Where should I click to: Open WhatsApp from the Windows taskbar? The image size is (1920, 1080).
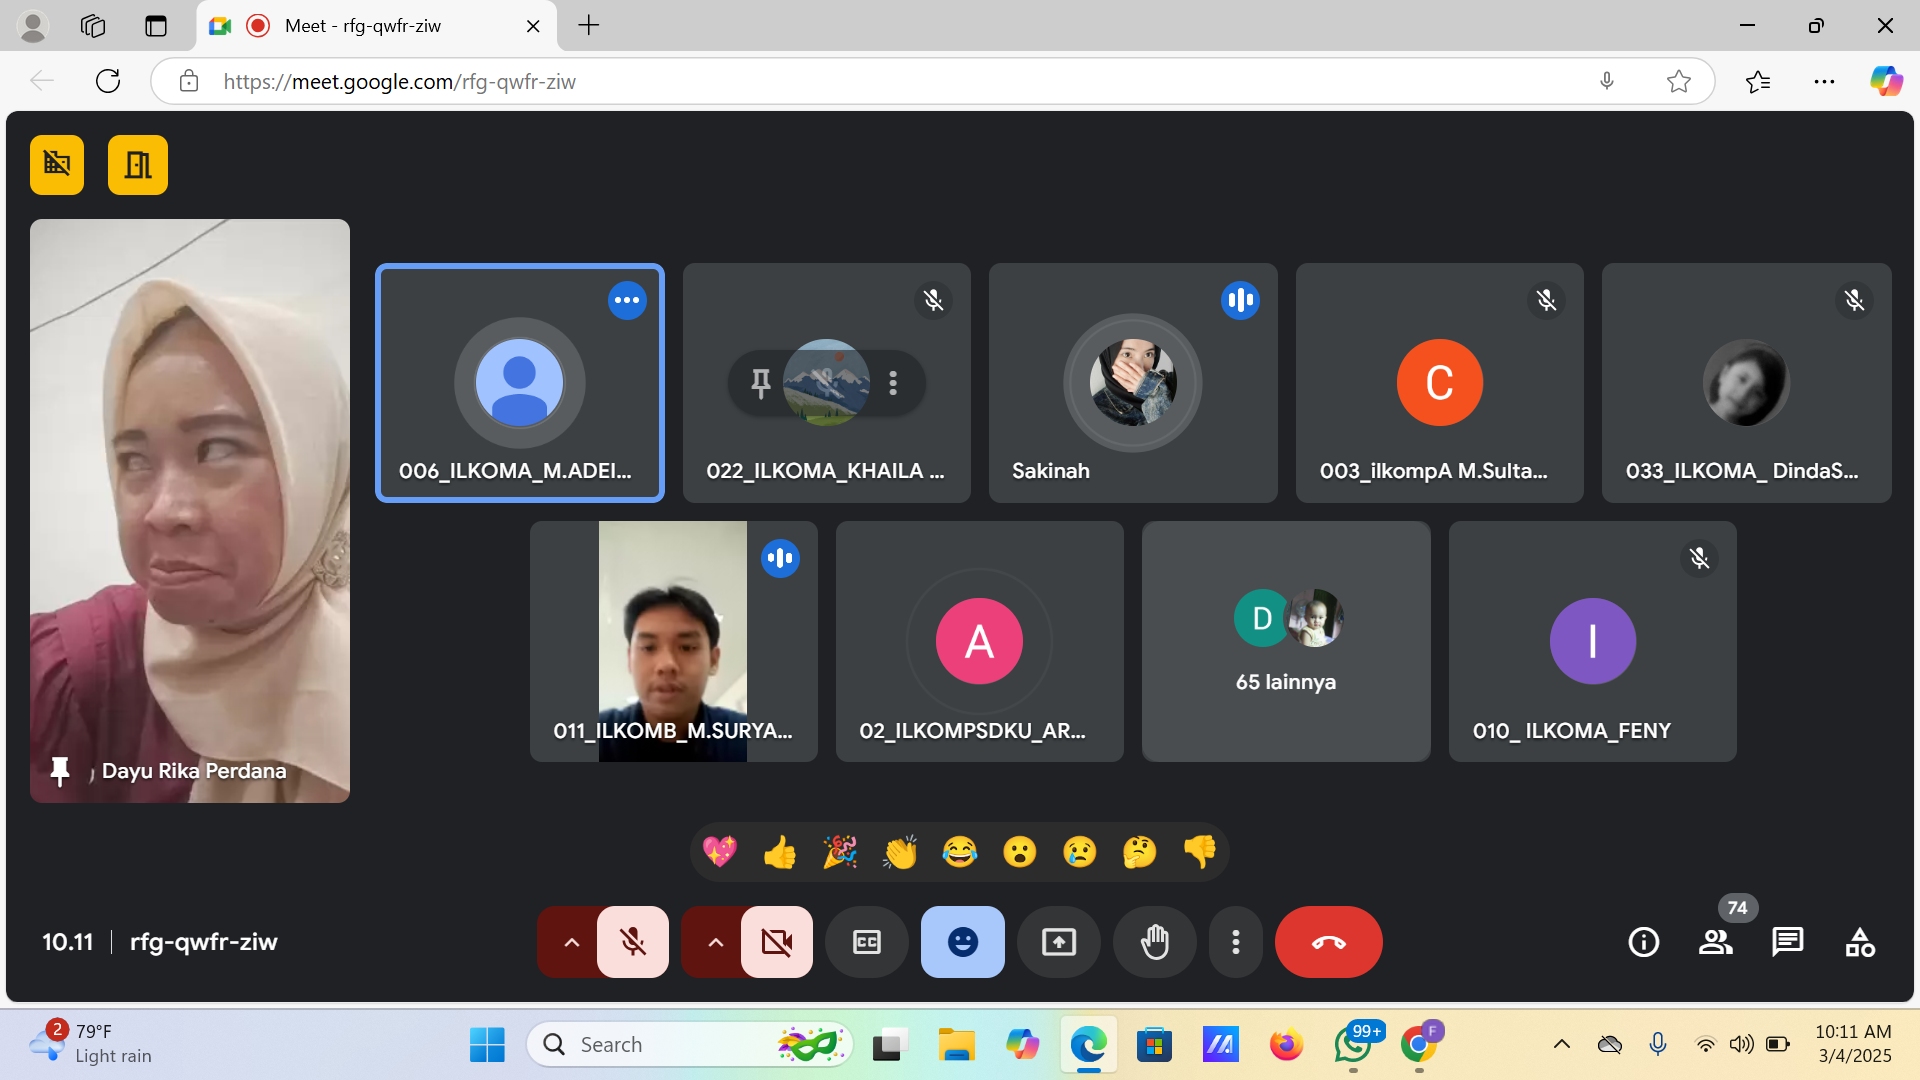point(1352,1045)
